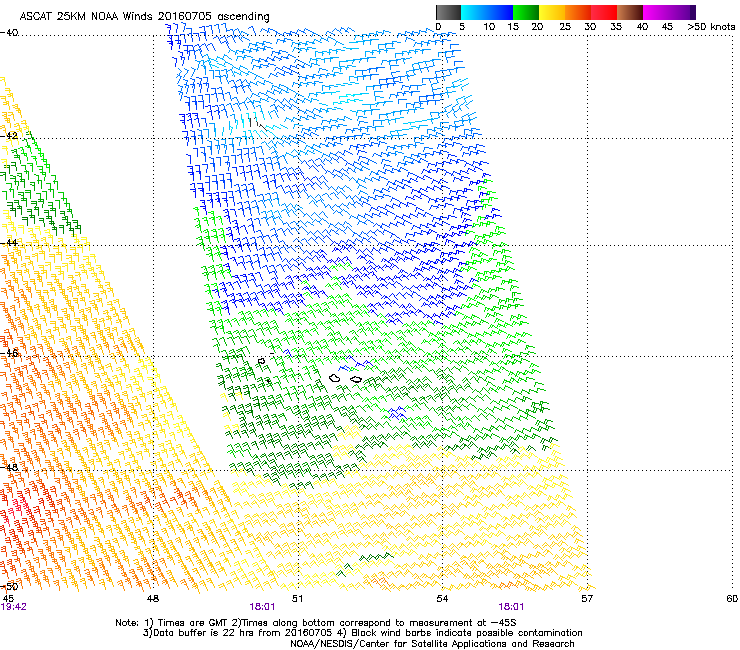Image resolution: width=740 pixels, height=650 pixels.
Task: Click the '-50' latitude axis label
Action: tap(9, 586)
